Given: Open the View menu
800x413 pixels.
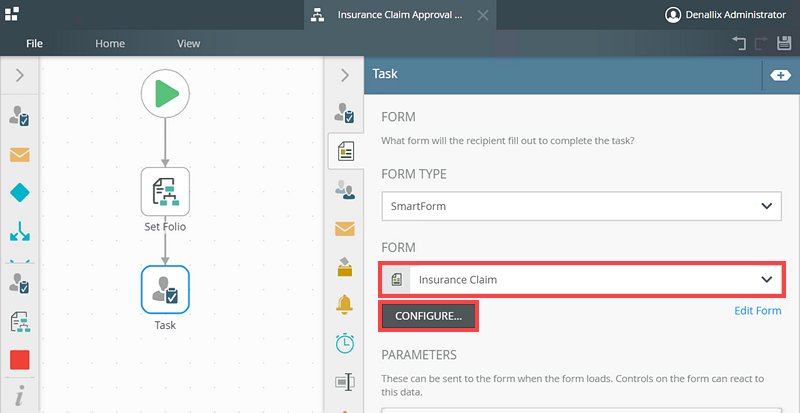Looking at the screenshot, I should (x=188, y=43).
